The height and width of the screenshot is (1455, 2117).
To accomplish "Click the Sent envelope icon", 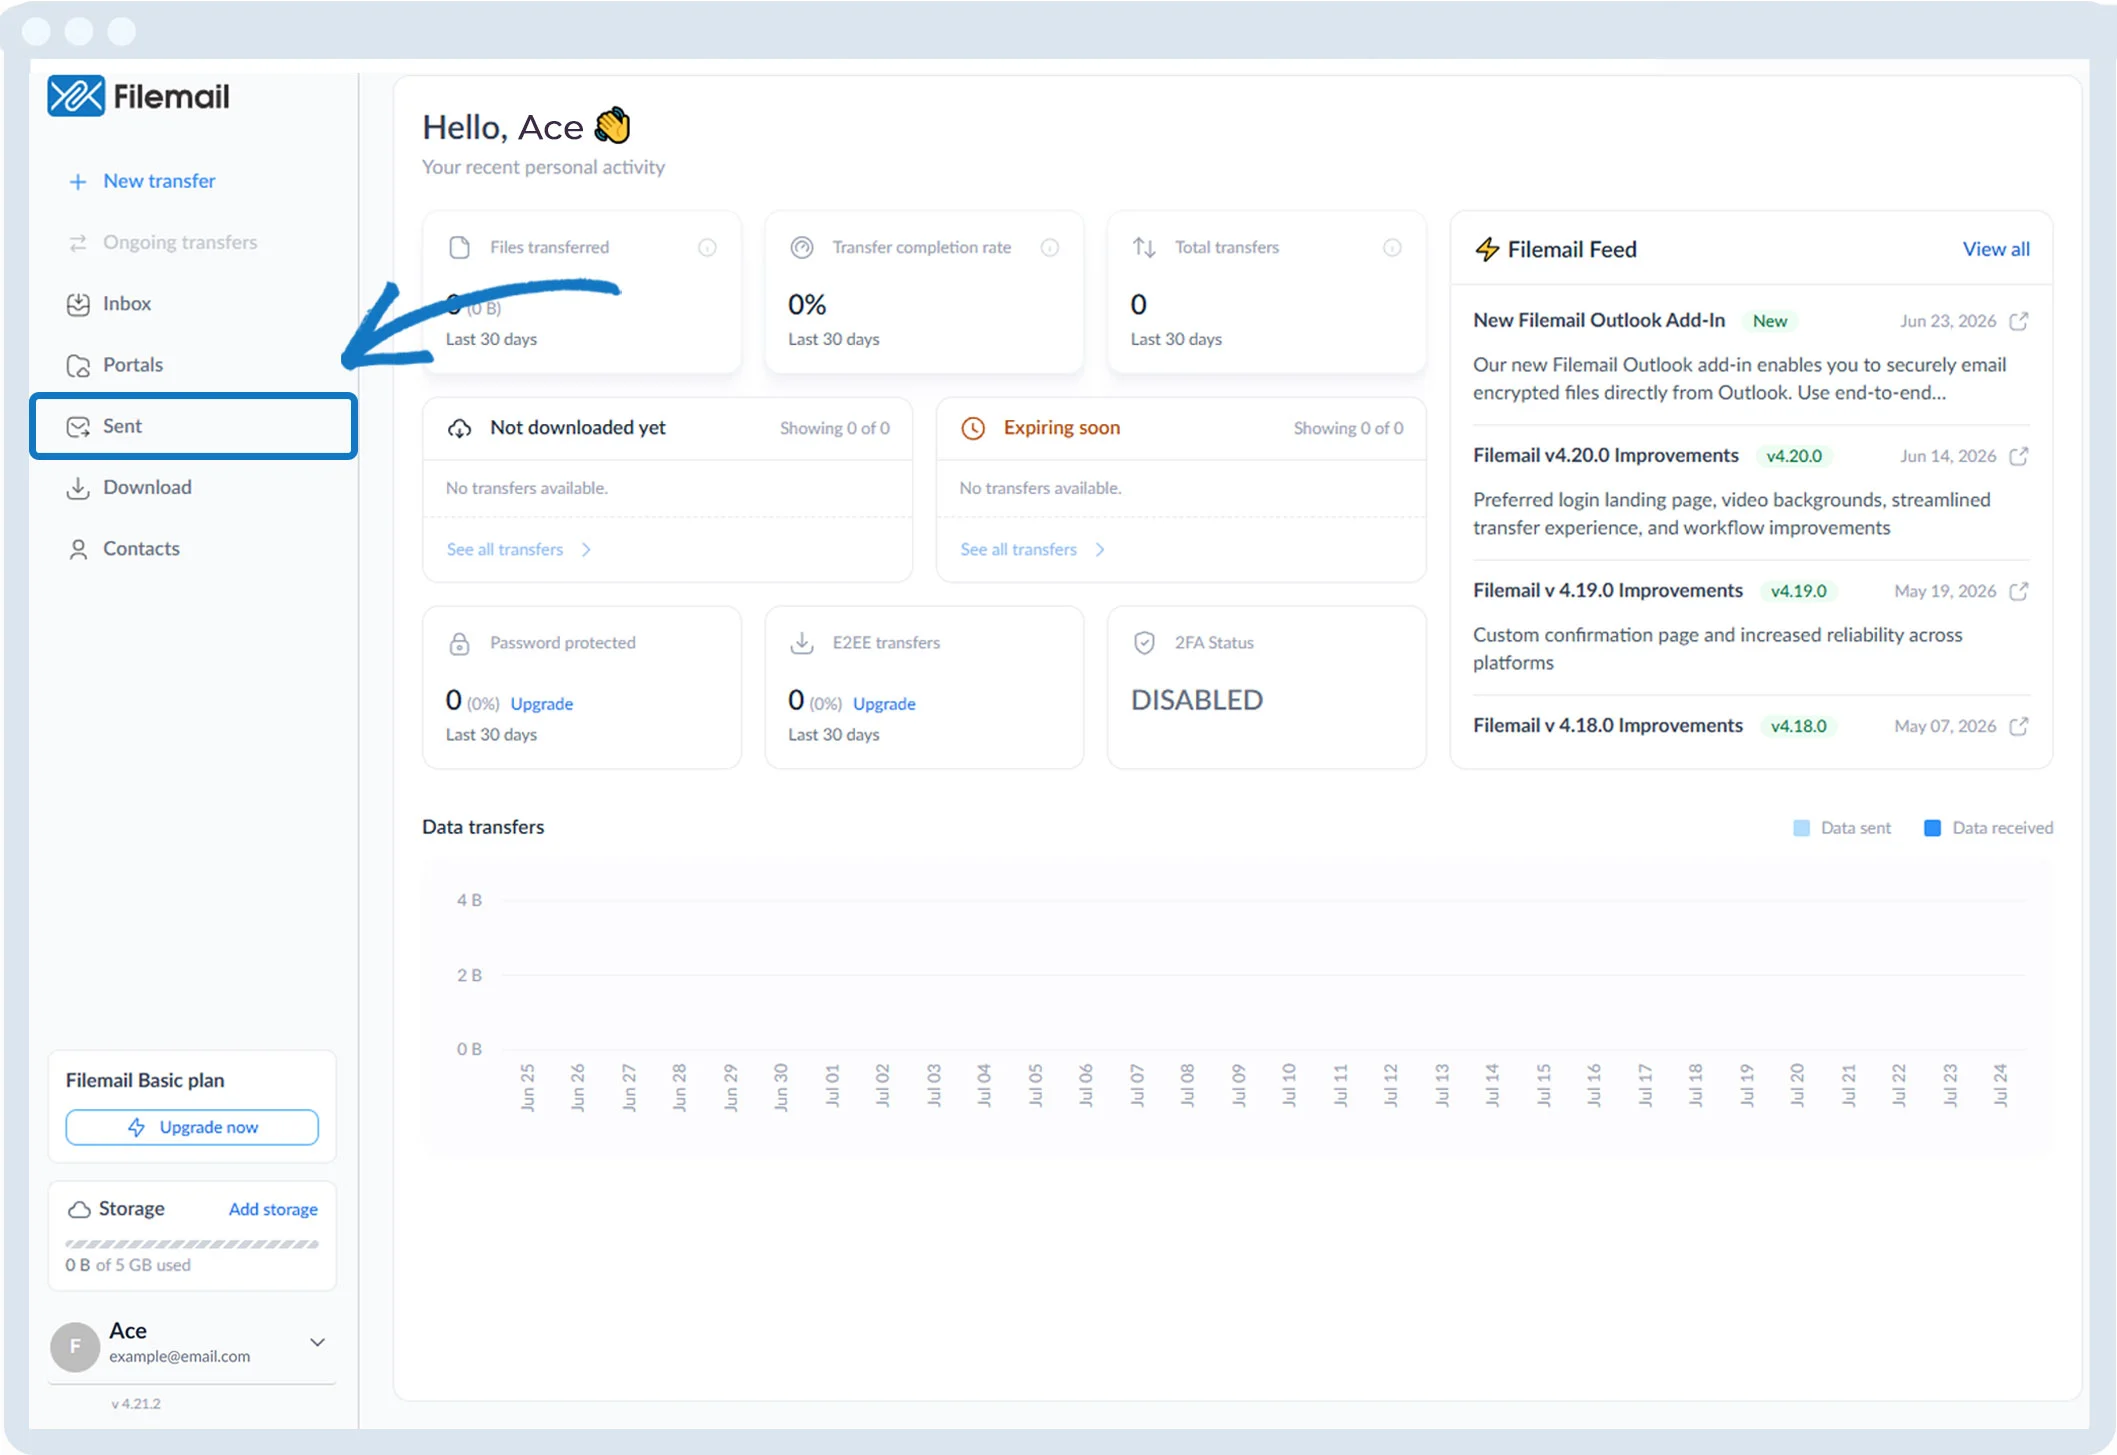I will 78,427.
